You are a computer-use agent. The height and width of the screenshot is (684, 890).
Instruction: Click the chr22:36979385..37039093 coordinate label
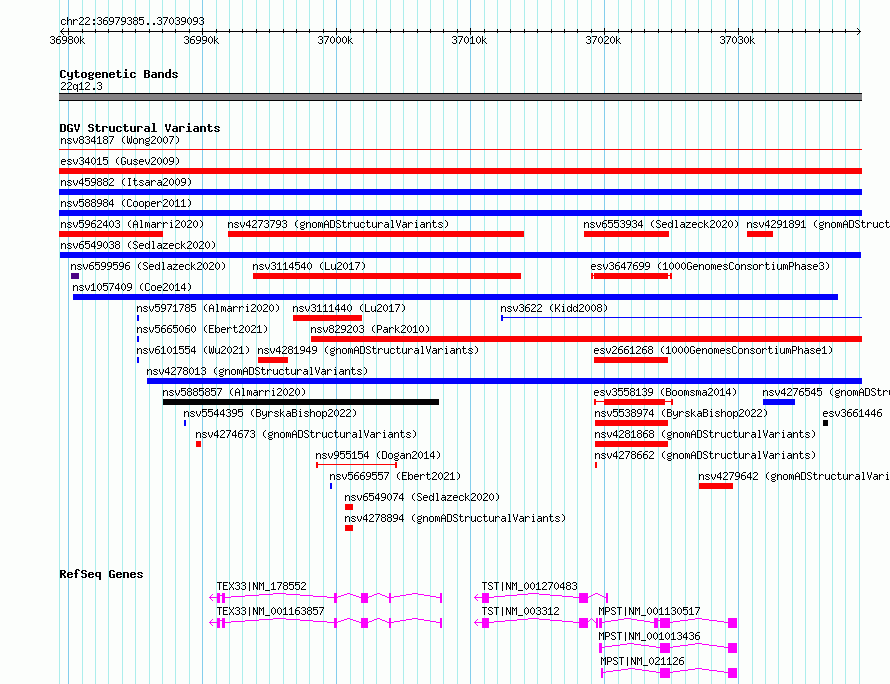point(132,22)
